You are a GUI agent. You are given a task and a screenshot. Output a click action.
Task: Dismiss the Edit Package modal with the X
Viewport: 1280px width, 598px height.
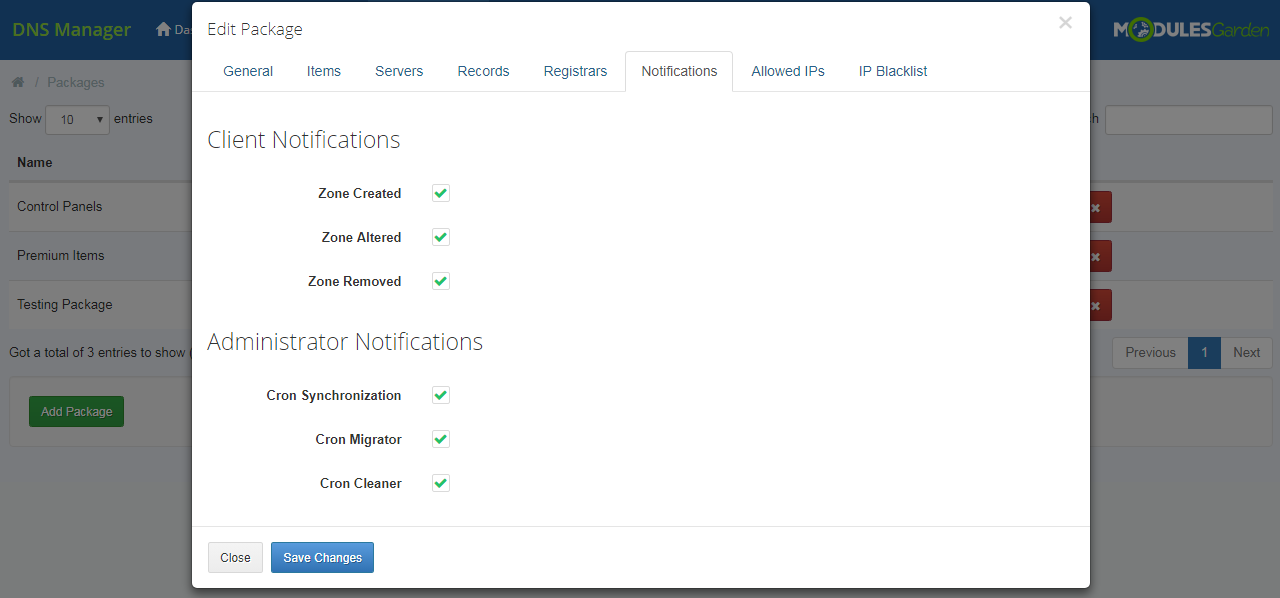click(1064, 23)
